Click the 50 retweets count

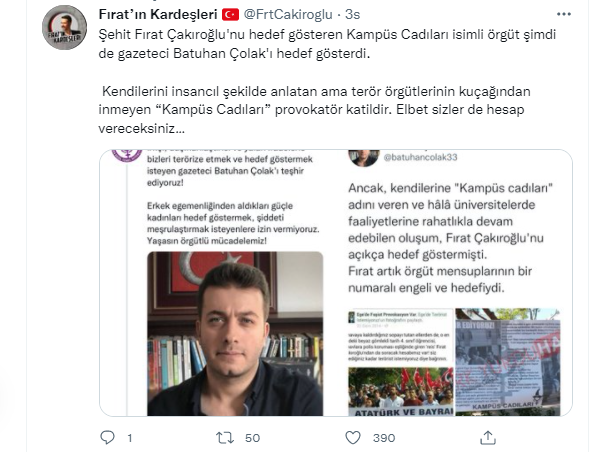(x=252, y=438)
